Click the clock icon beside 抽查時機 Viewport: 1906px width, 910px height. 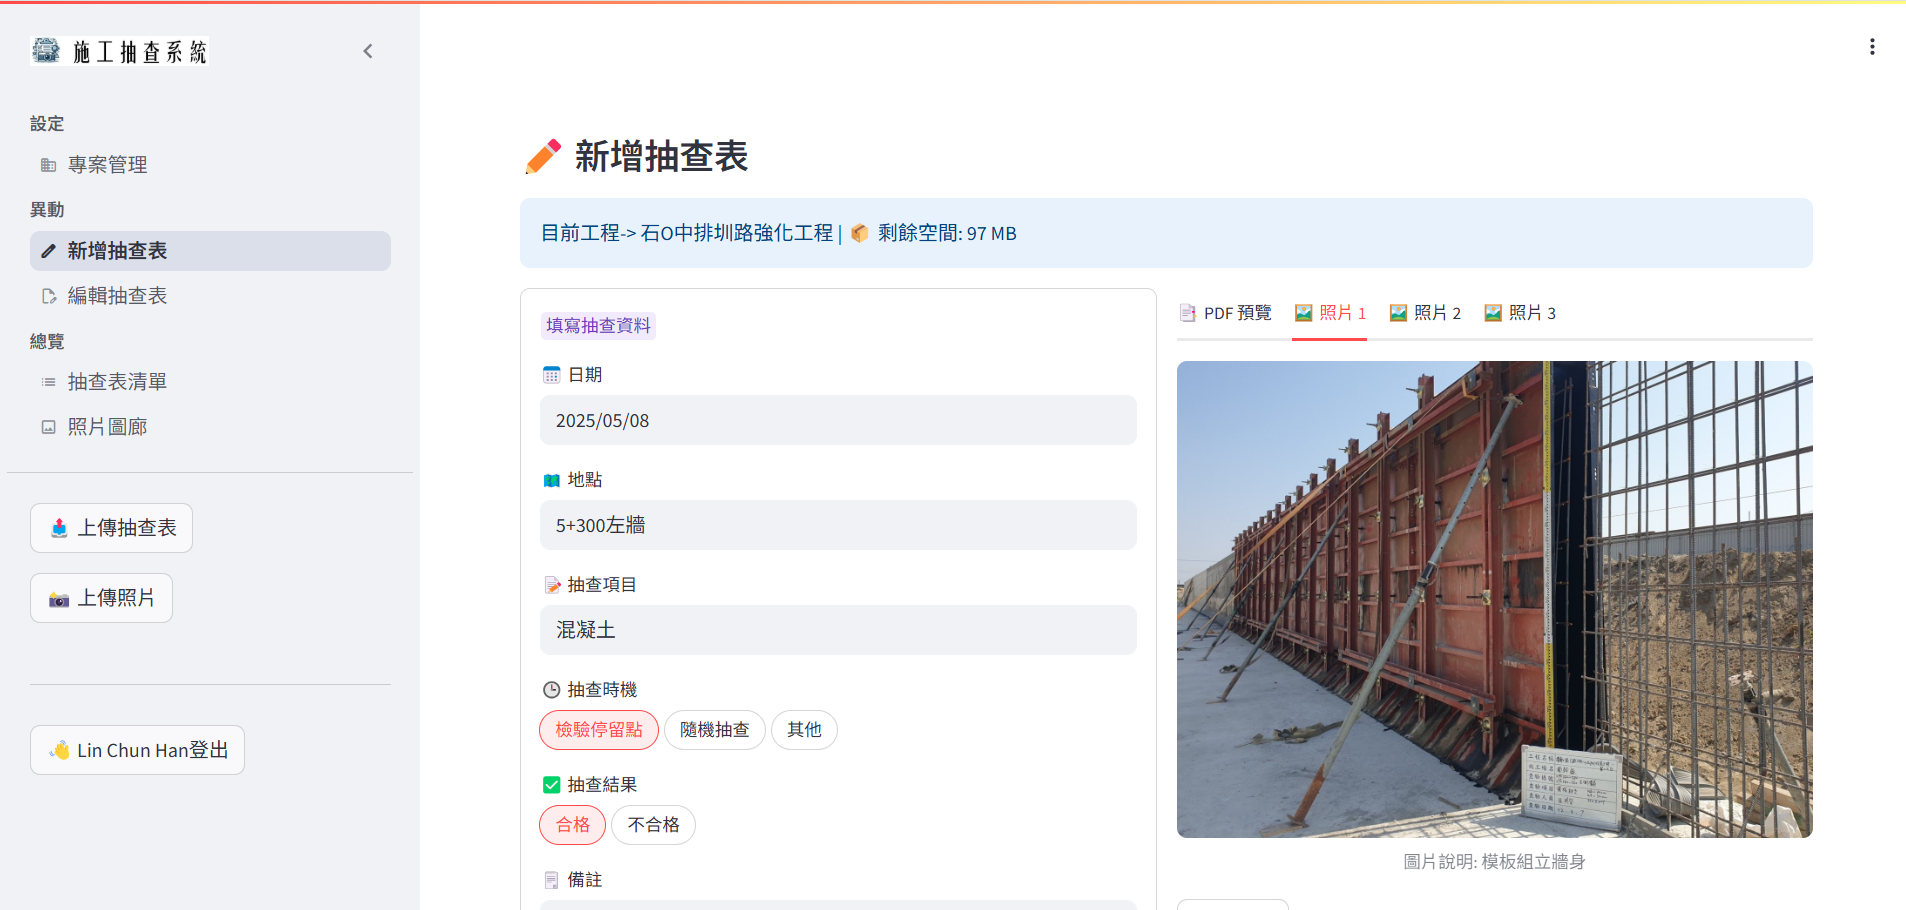tap(551, 690)
